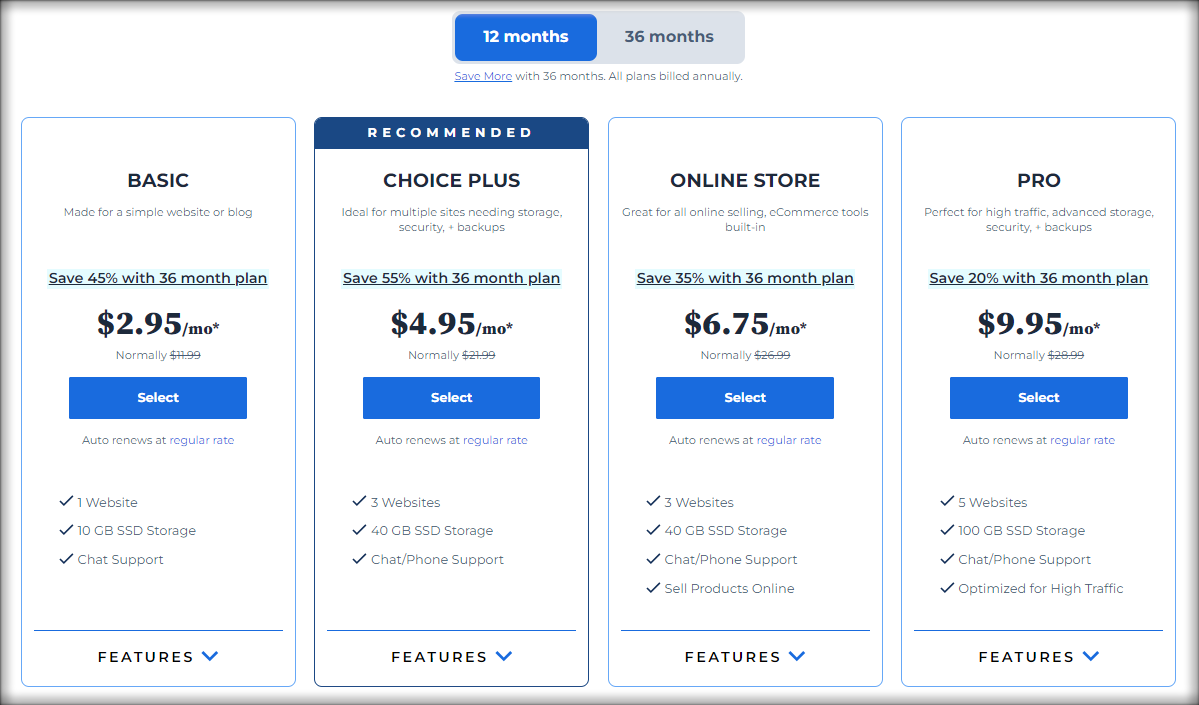
Task: Open Pro plan's regular rate link
Action: 1082,440
